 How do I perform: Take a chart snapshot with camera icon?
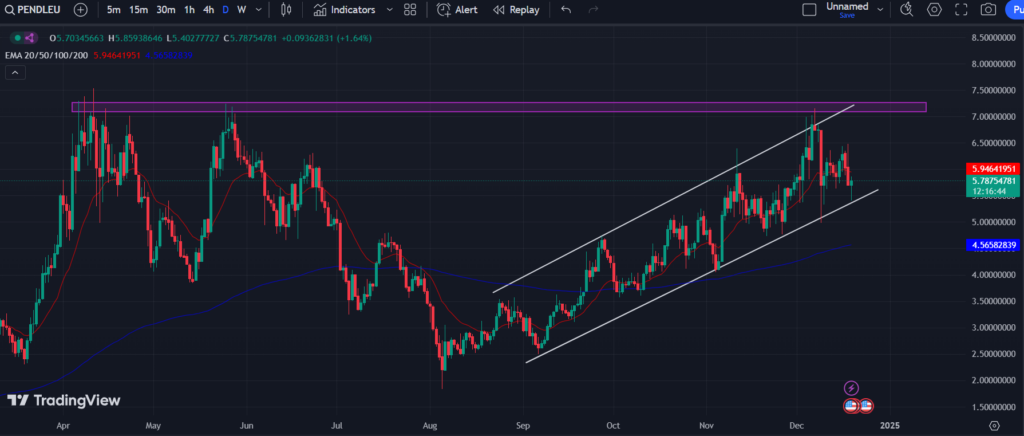989,10
